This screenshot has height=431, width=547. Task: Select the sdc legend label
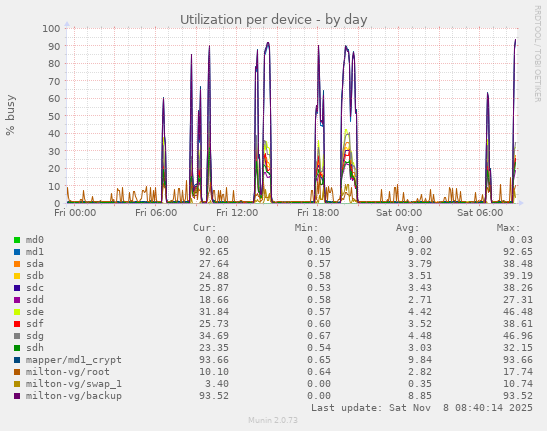pos(35,288)
